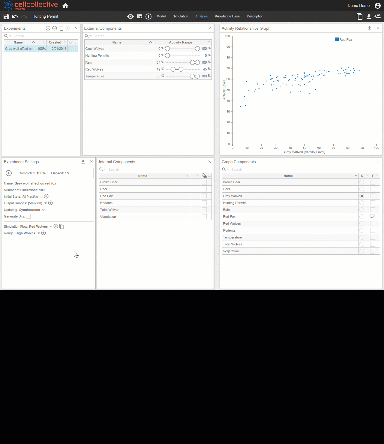
Task: Click the new document icon at toolbar right
Action: click(359, 16)
